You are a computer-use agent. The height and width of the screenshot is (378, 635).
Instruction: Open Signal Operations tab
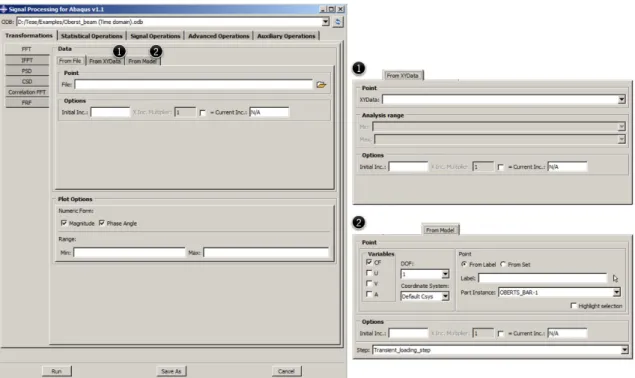155,36
